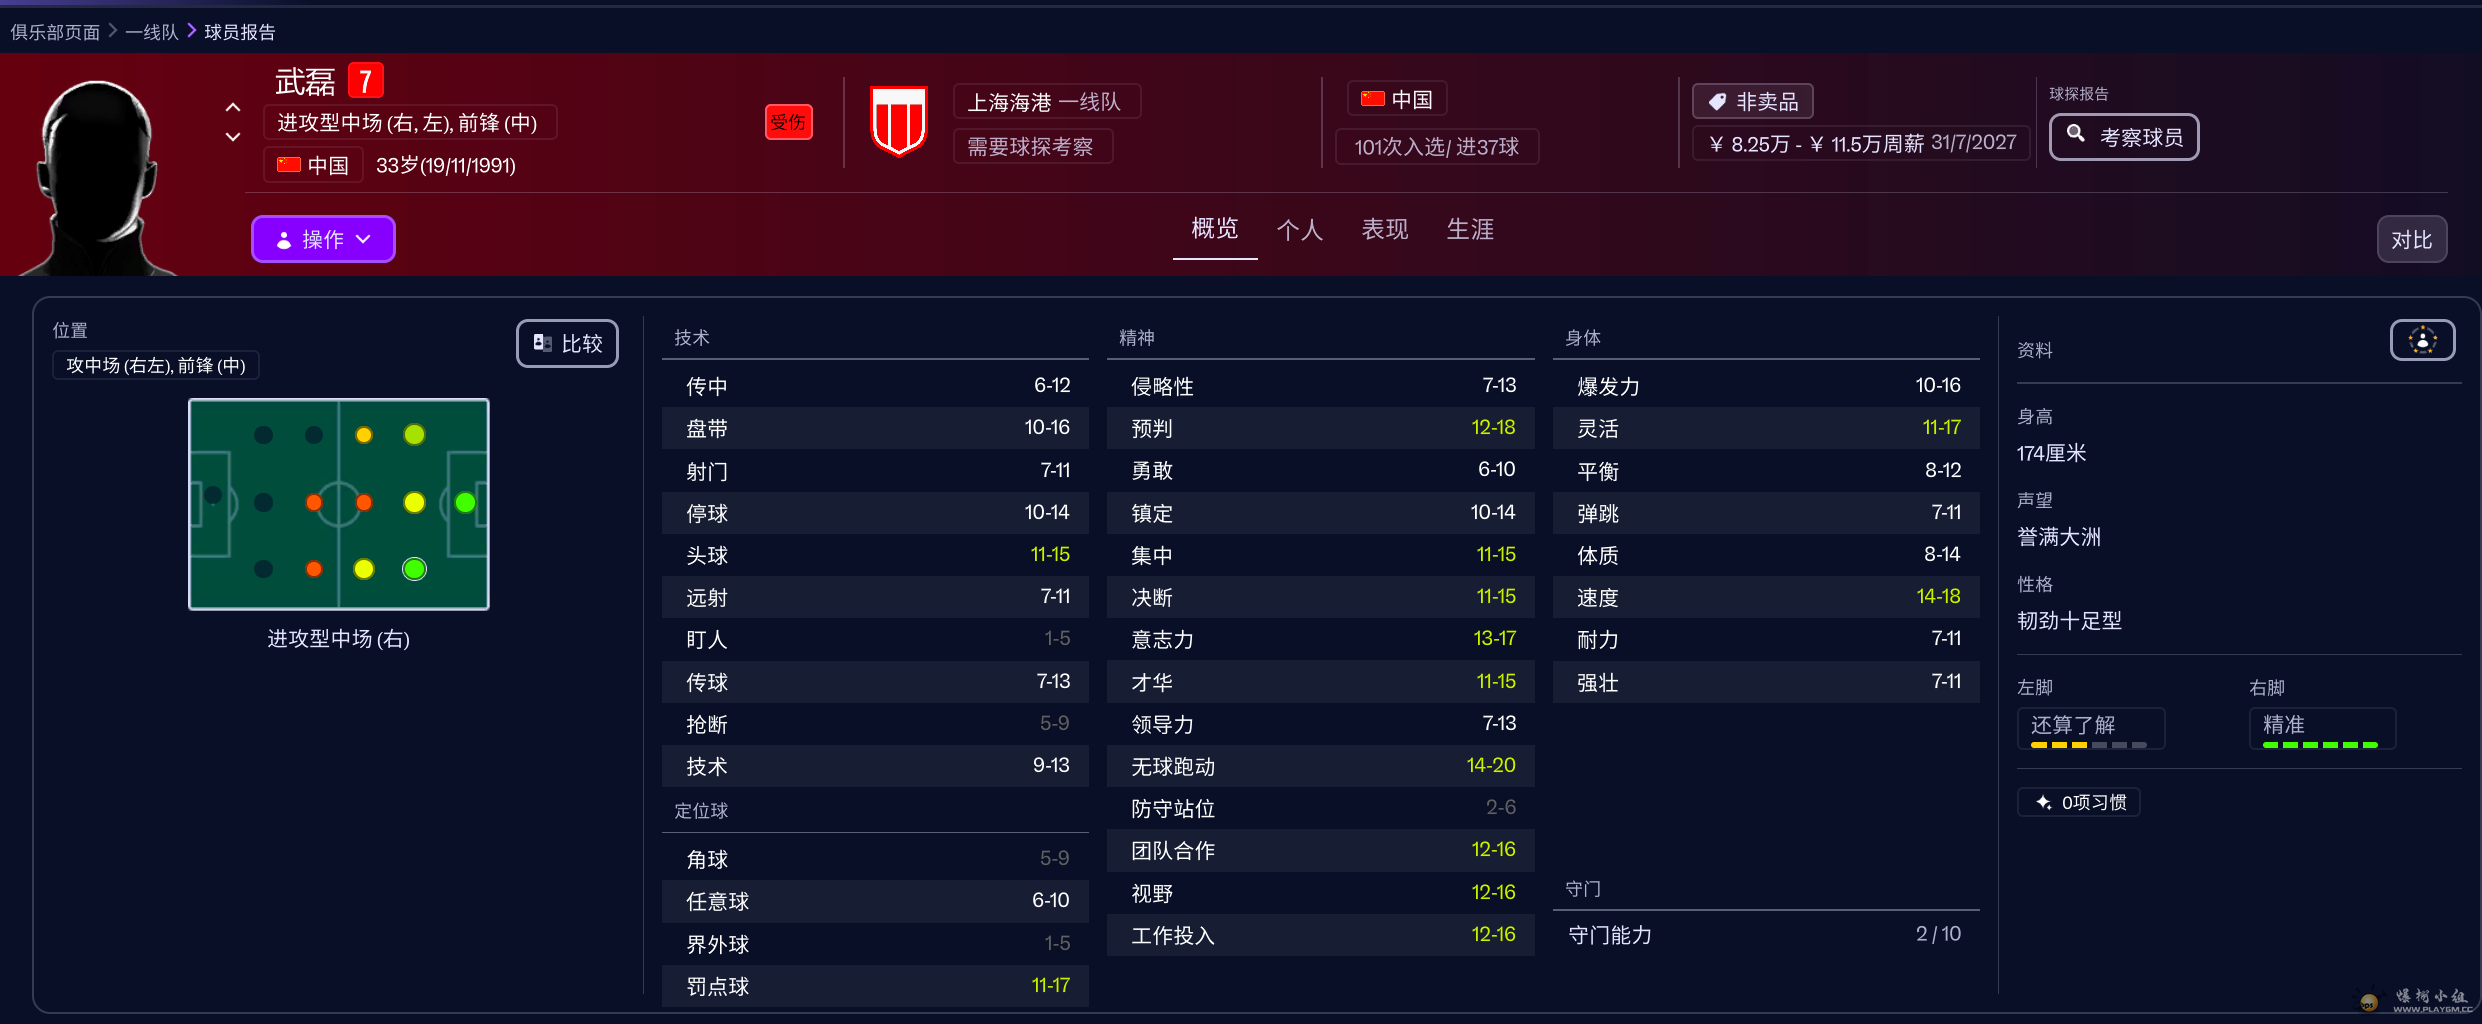Viewport: 2482px width, 1024px height.
Task: Click the squad number 7 badge
Action: tap(365, 80)
